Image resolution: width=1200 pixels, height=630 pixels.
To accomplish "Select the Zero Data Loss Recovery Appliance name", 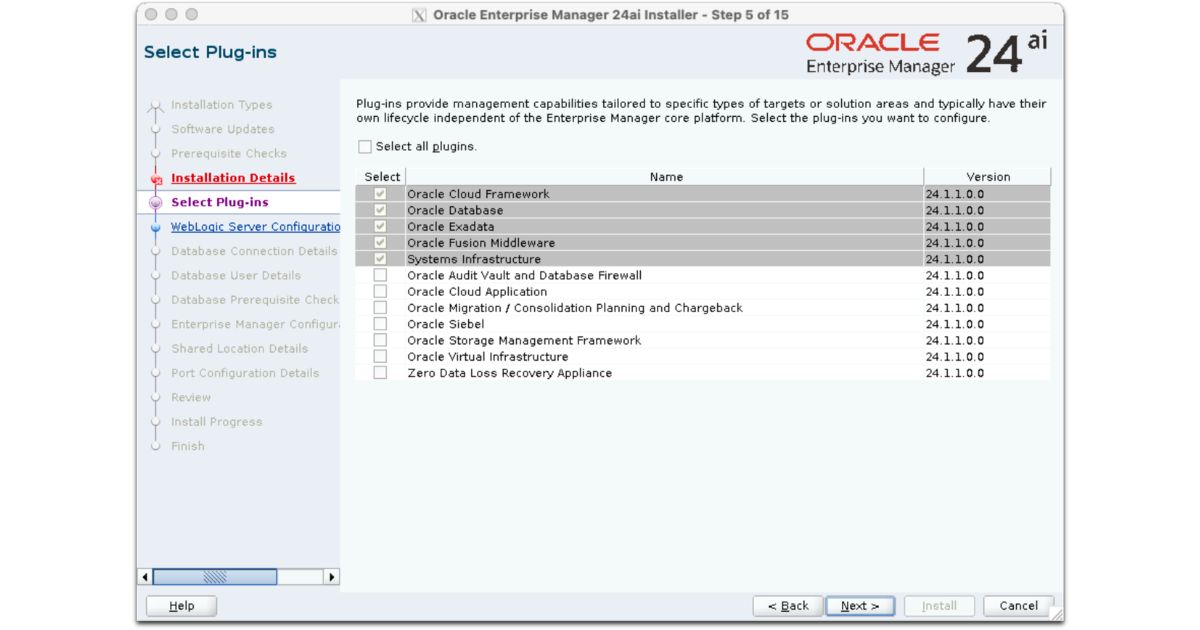I will (x=665, y=373).
